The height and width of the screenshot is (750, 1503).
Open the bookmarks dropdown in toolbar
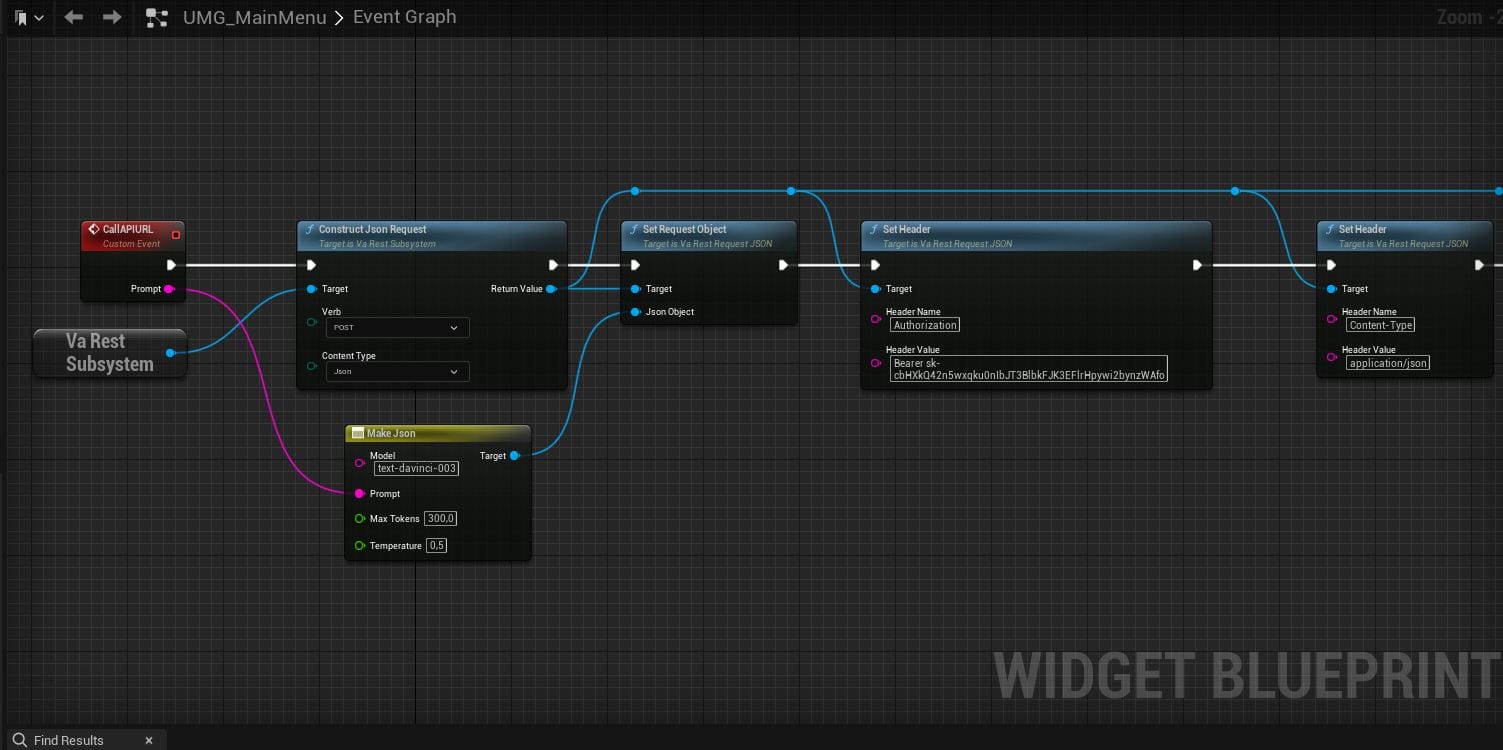tap(29, 17)
